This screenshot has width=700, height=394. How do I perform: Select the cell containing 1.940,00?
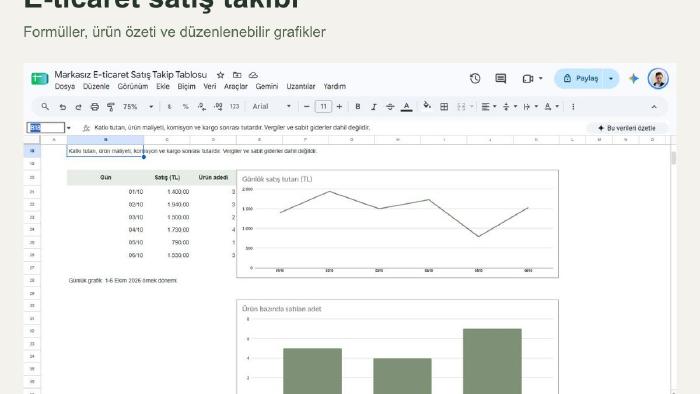[x=167, y=204]
